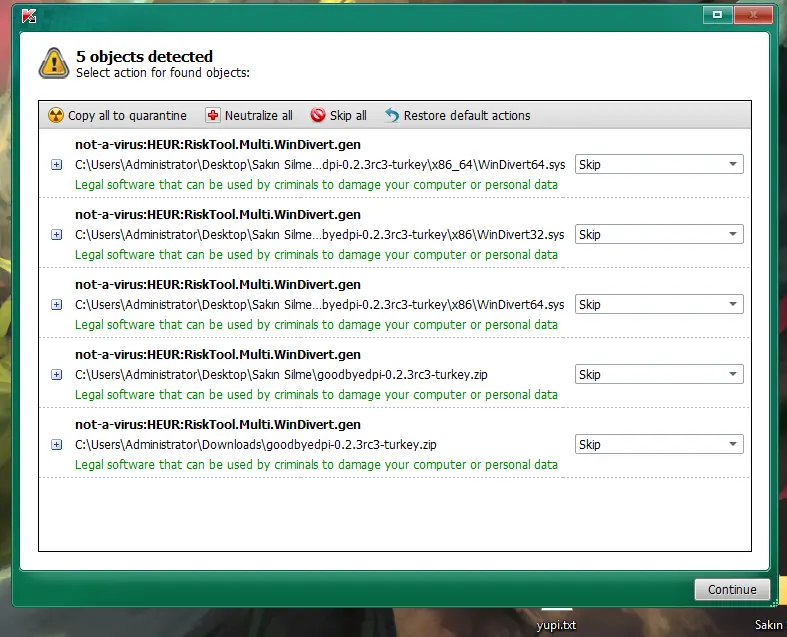Select Restore default actions
Image resolution: width=787 pixels, height=637 pixels.
[x=457, y=115]
